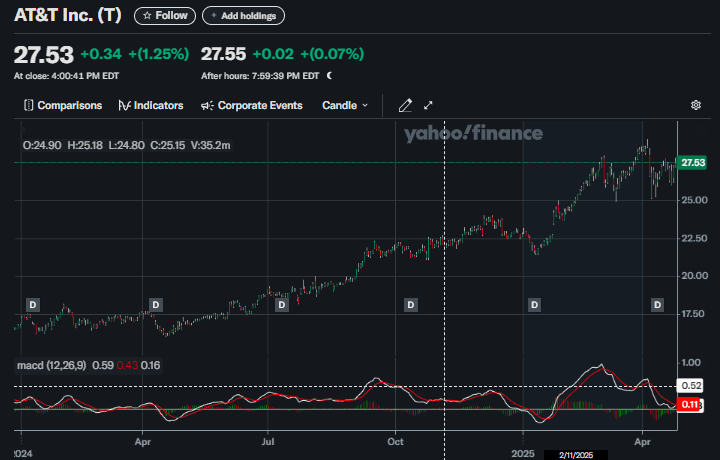720x460 pixels.
Task: Click the first dividend marker at far left
Action: click(x=32, y=304)
